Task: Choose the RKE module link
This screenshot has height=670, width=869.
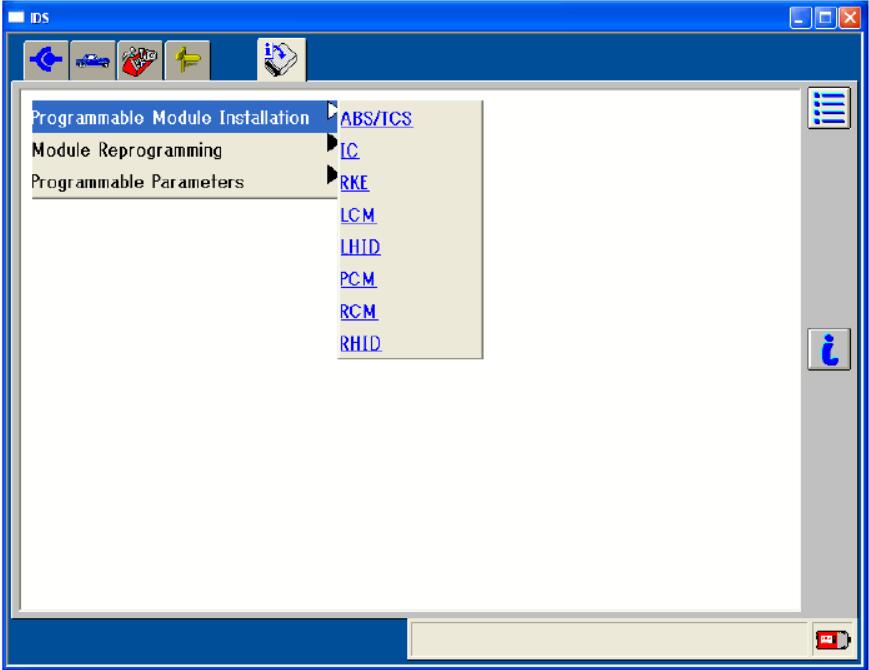Action: (x=354, y=183)
